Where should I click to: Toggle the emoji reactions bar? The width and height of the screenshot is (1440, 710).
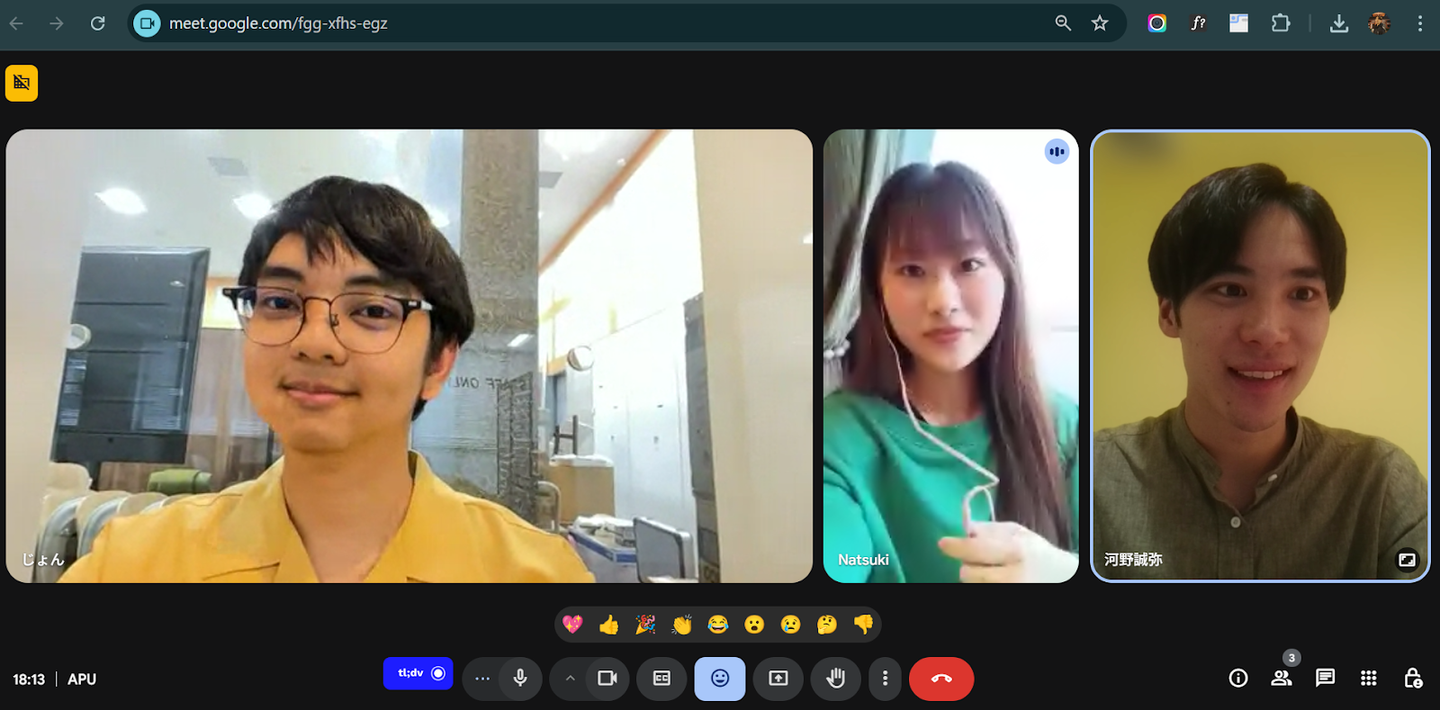(x=720, y=678)
